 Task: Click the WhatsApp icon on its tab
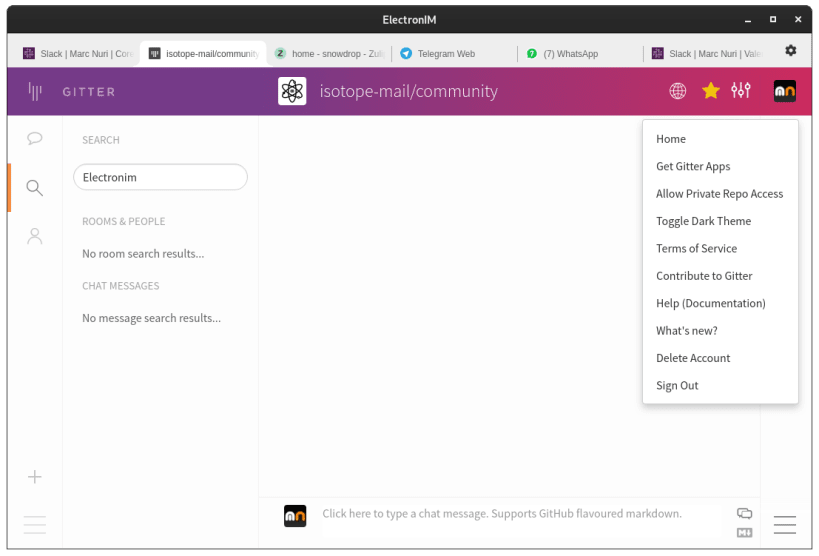click(x=532, y=53)
